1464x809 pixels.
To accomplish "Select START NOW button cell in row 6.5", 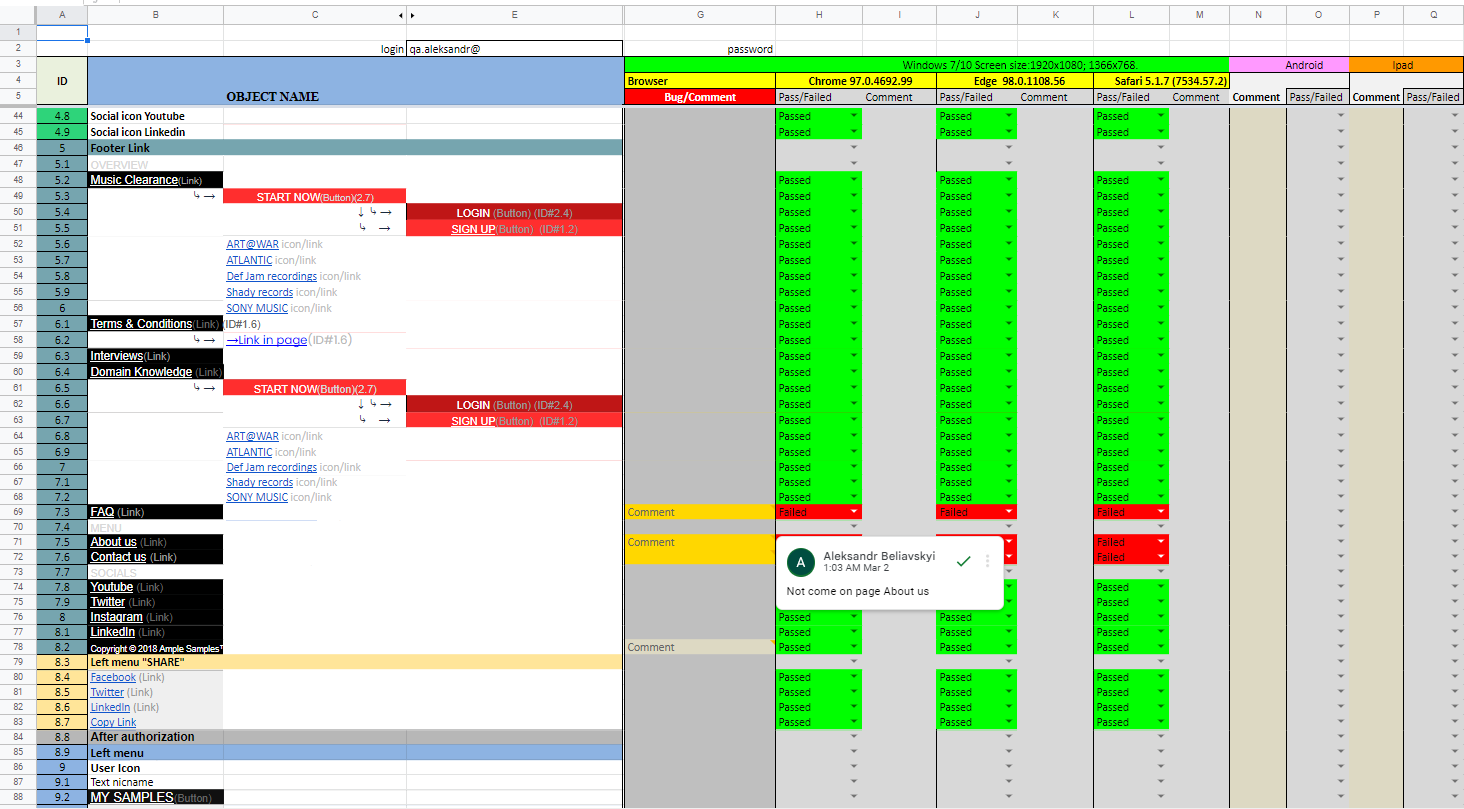I will point(315,389).
